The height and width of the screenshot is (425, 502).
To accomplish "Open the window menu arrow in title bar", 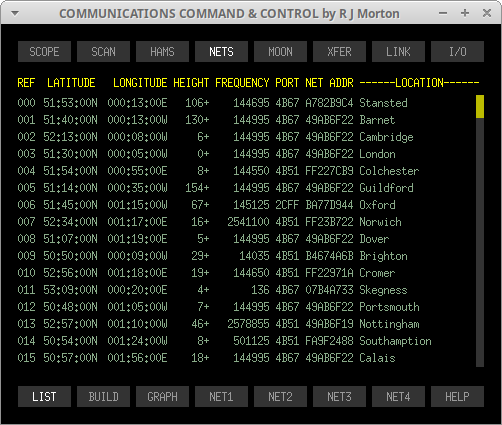I will point(15,14).
